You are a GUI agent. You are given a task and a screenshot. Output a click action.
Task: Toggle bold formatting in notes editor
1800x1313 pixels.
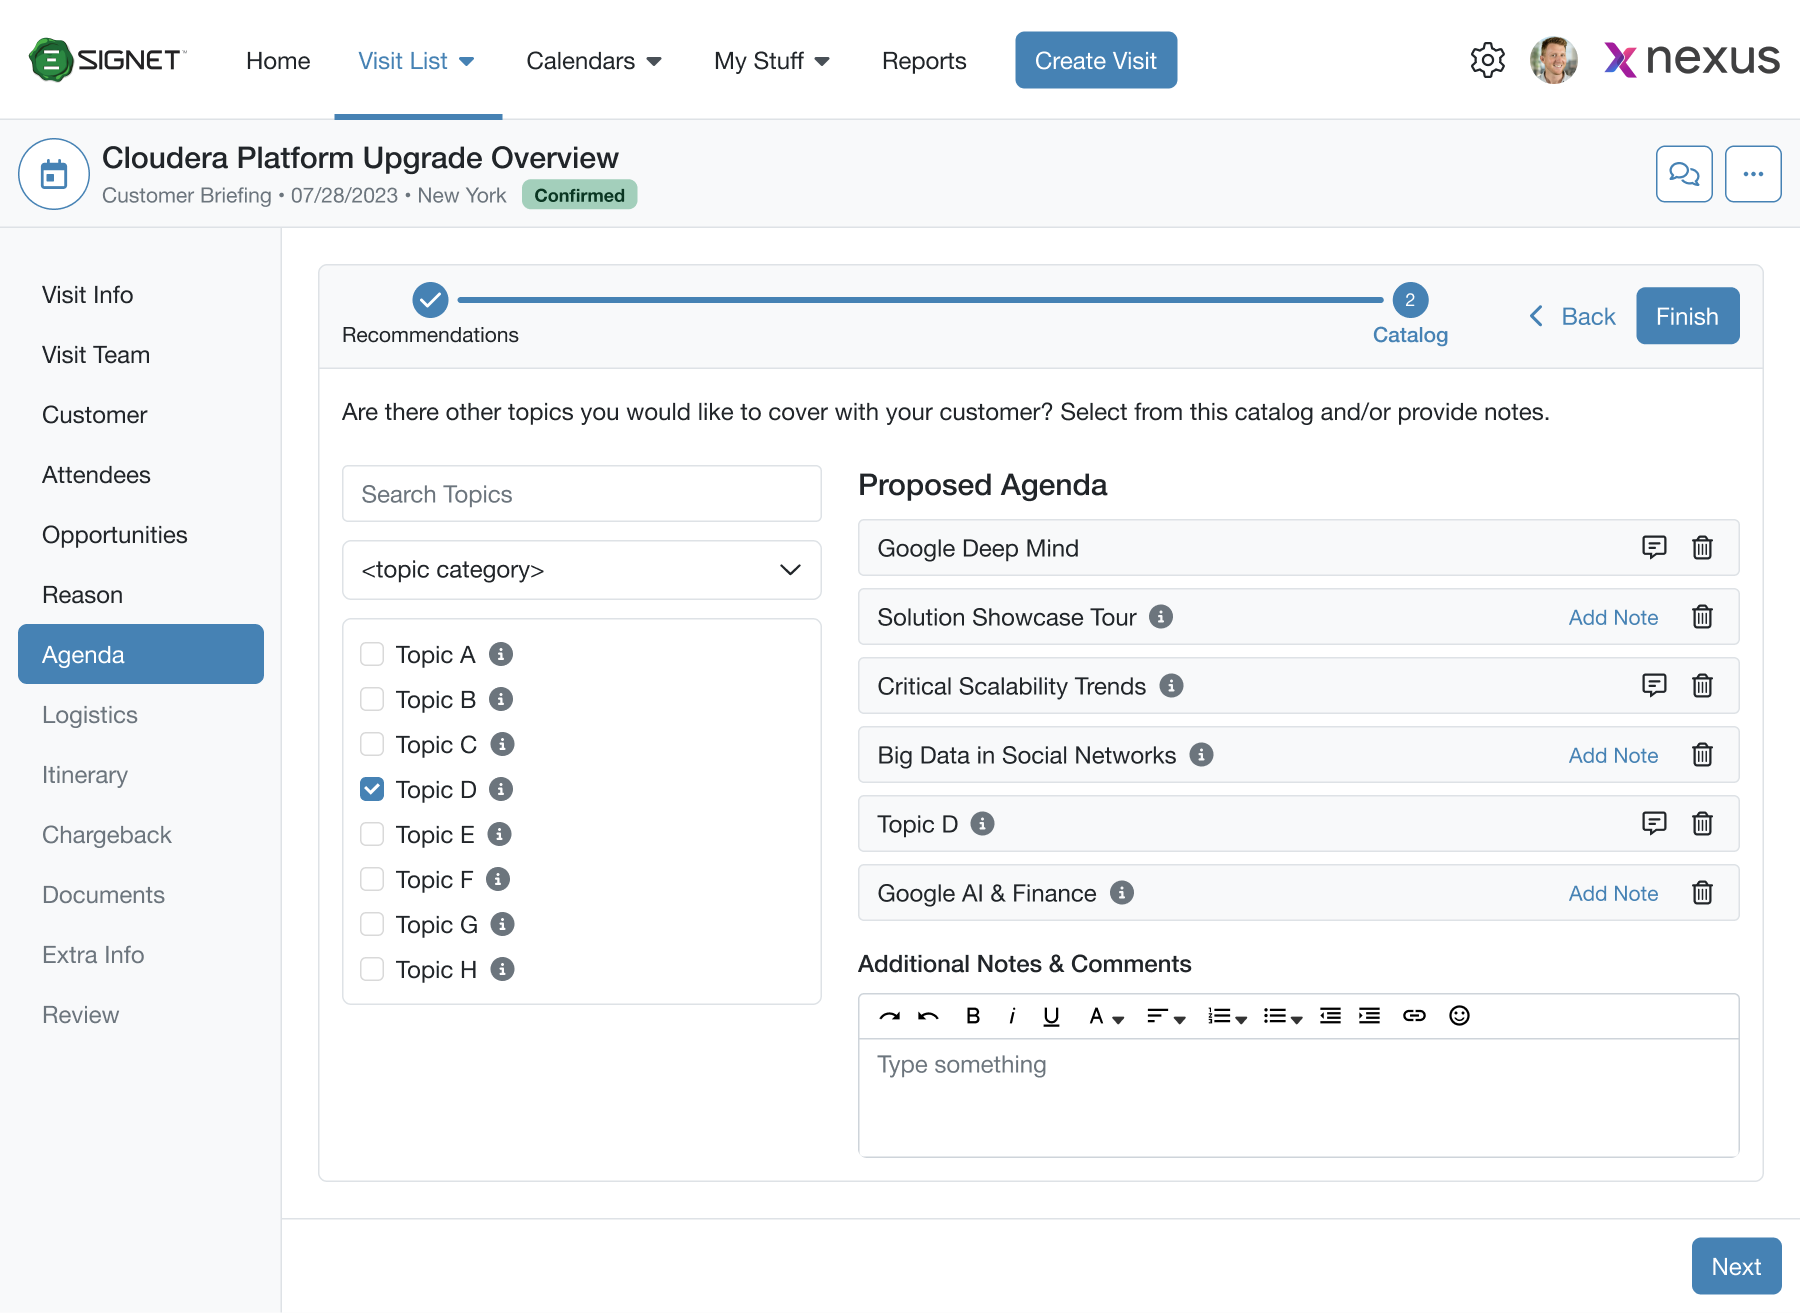pos(973,1015)
